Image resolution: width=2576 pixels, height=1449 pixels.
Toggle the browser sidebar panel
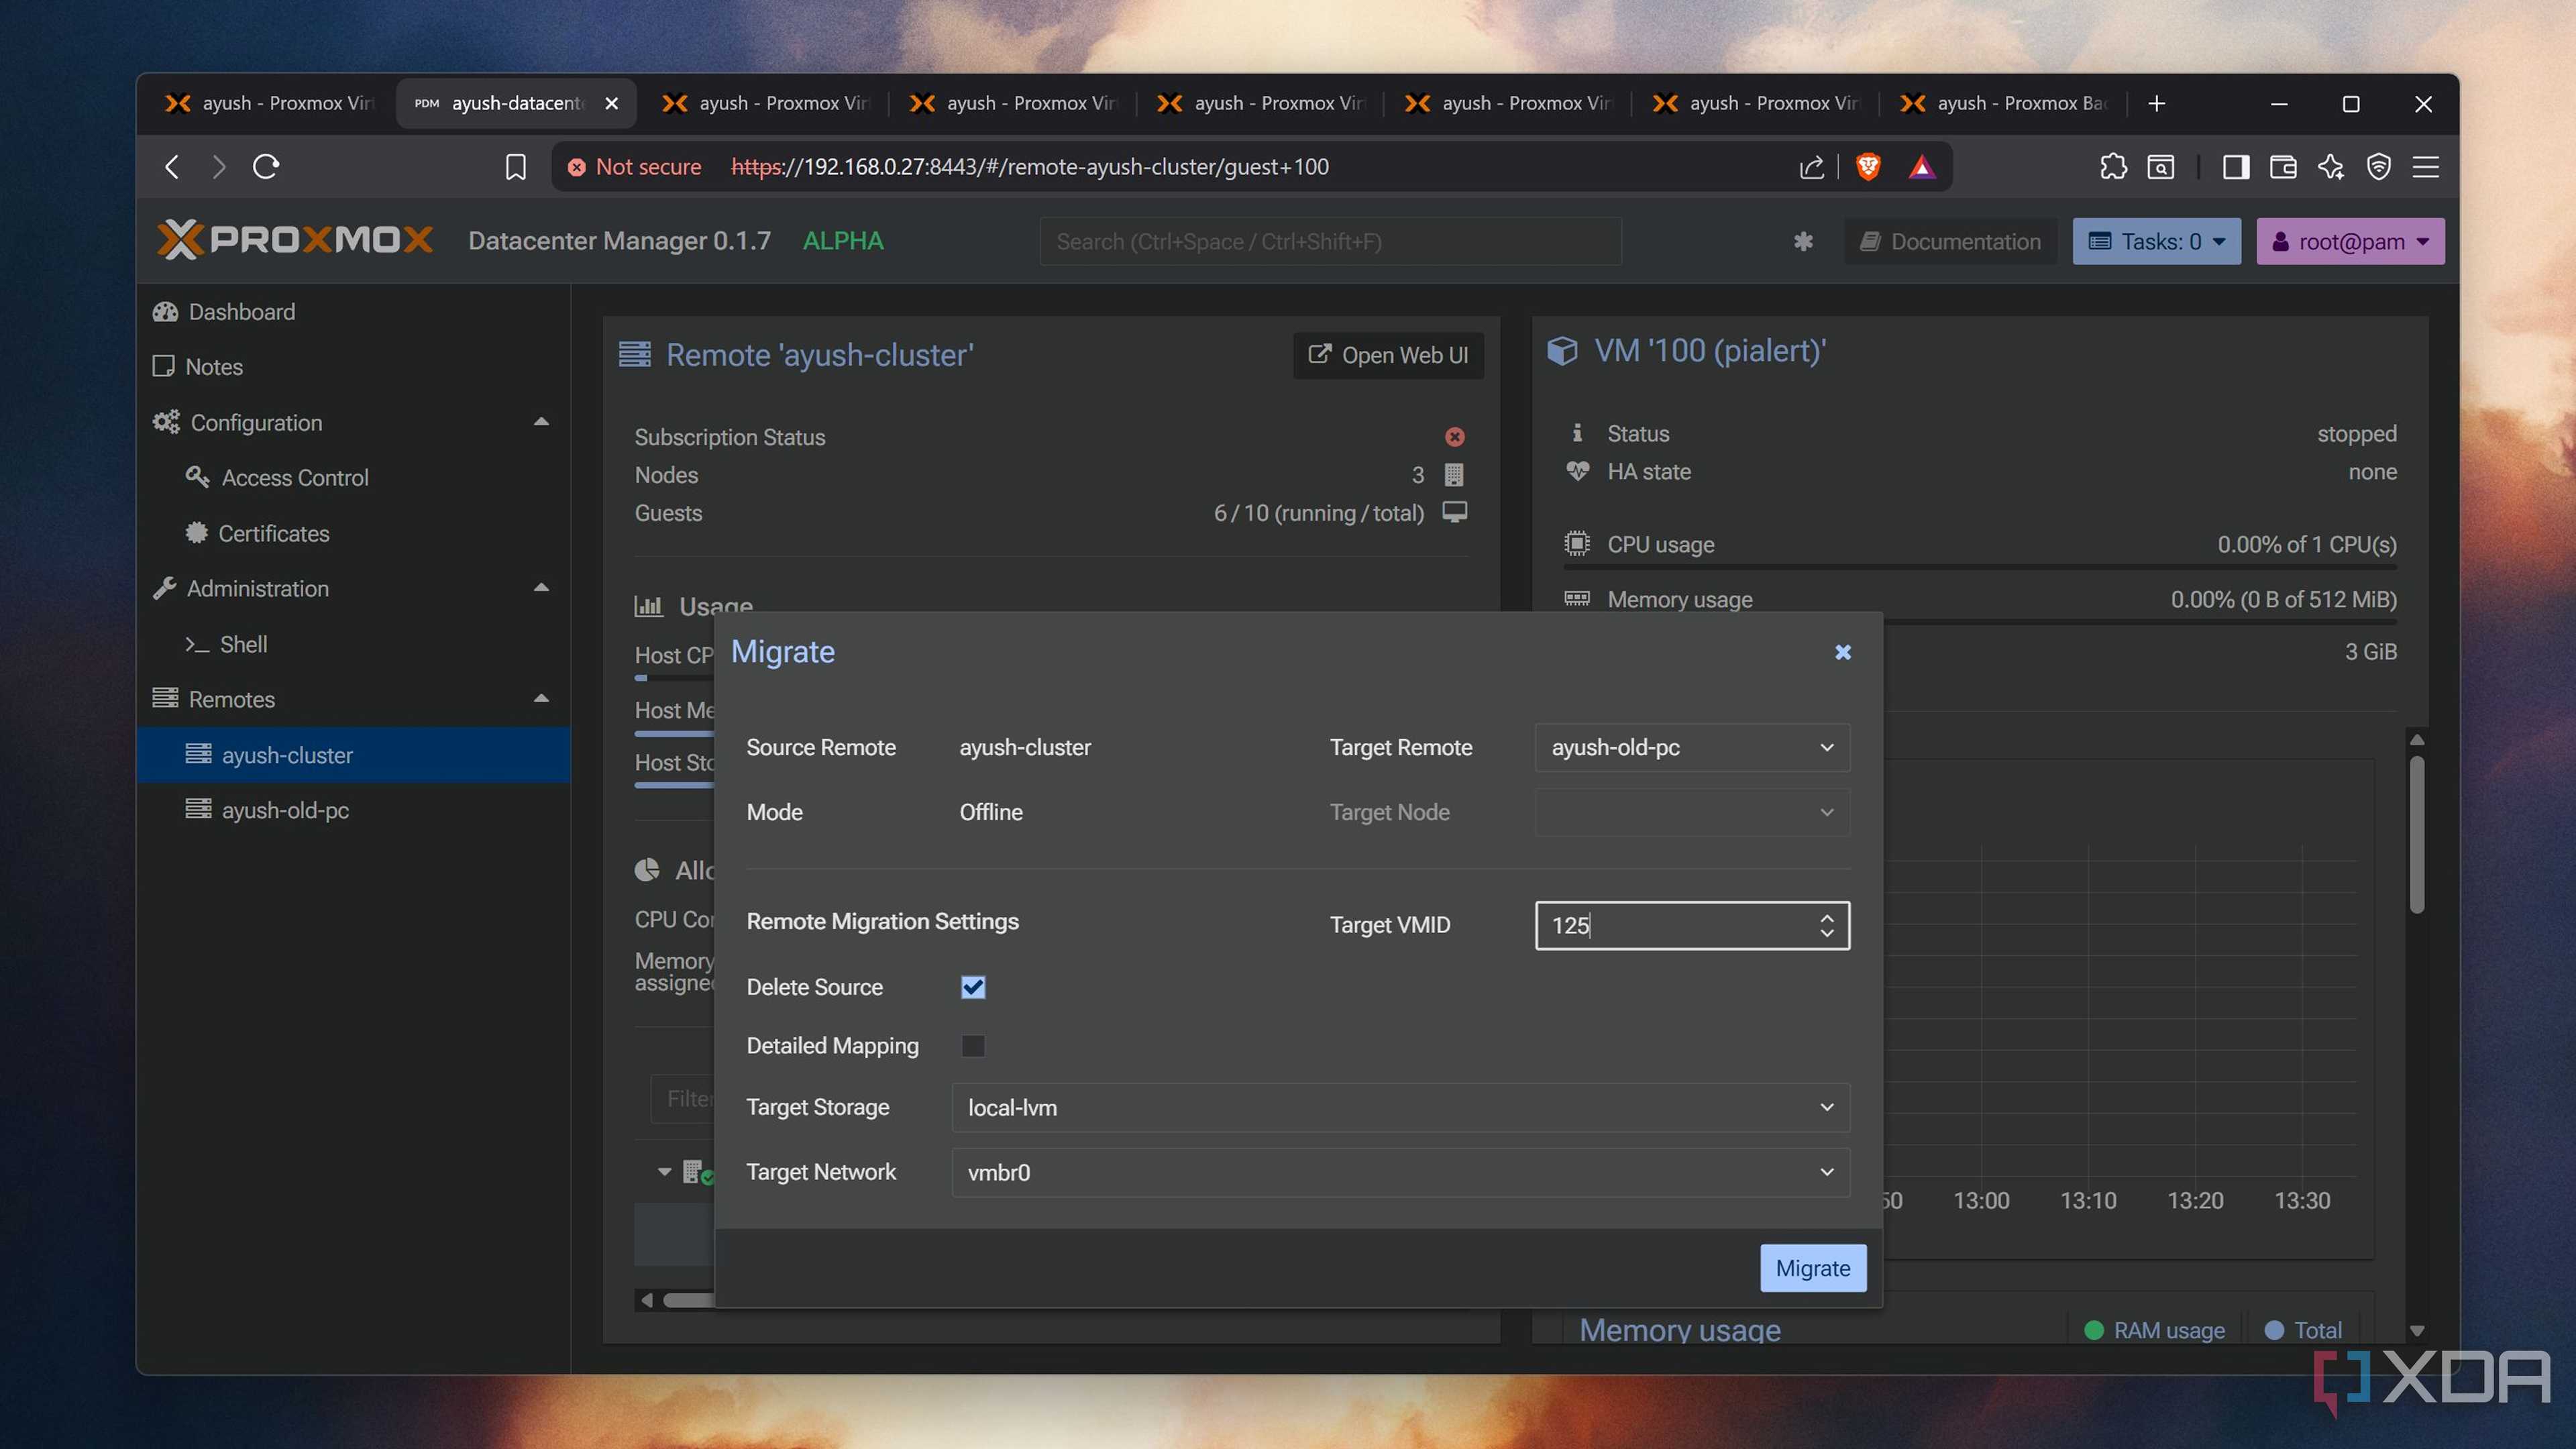pos(2236,166)
